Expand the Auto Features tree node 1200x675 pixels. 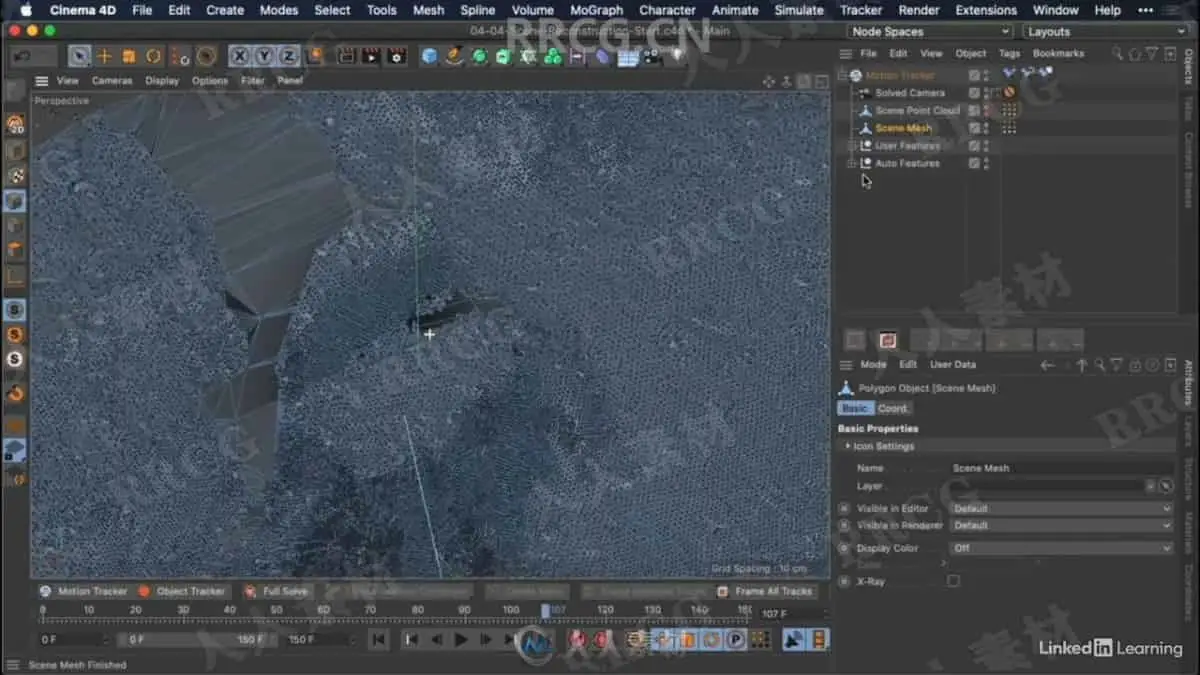tap(852, 163)
